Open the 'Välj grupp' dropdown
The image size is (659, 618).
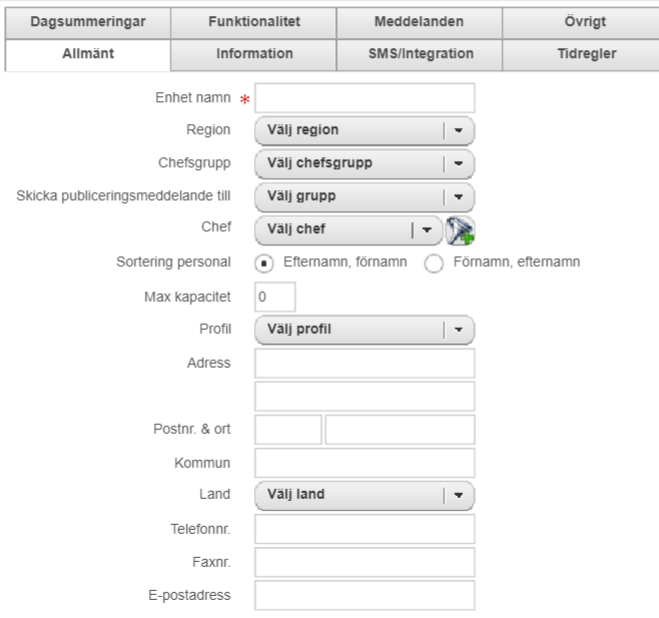(x=364, y=196)
